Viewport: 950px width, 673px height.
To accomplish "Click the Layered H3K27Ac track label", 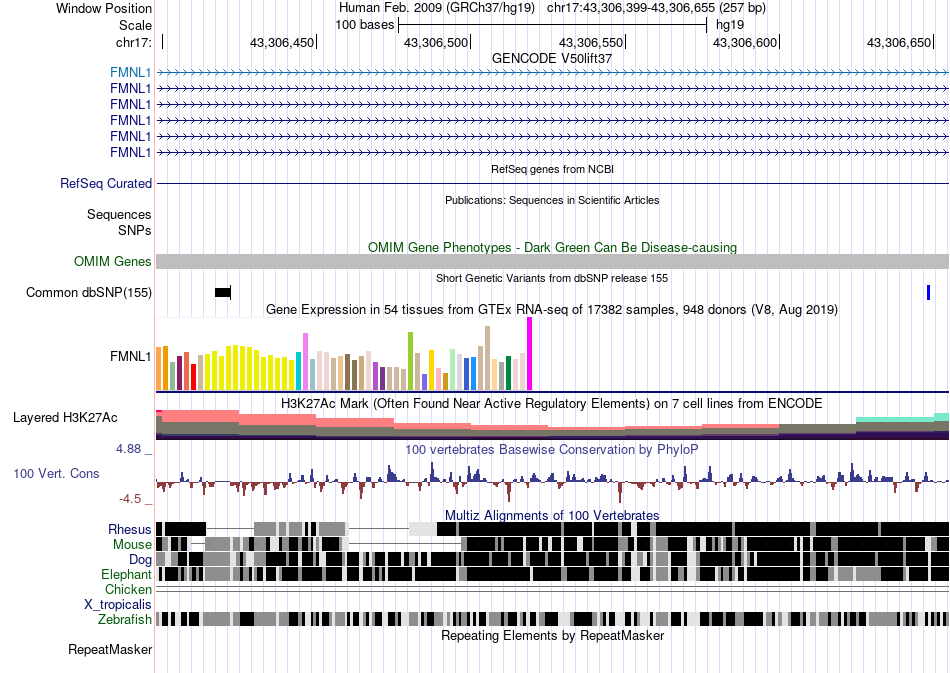I will (x=65, y=417).
